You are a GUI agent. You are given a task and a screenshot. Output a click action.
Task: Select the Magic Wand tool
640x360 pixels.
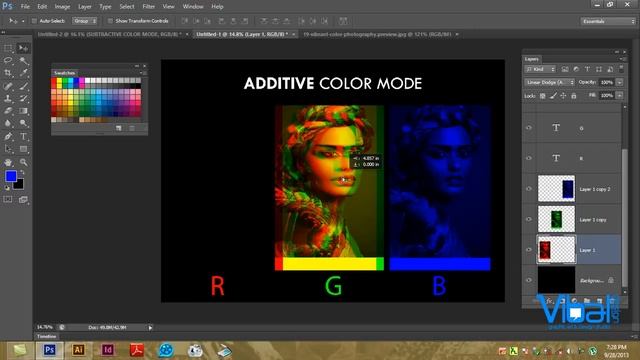pos(23,61)
